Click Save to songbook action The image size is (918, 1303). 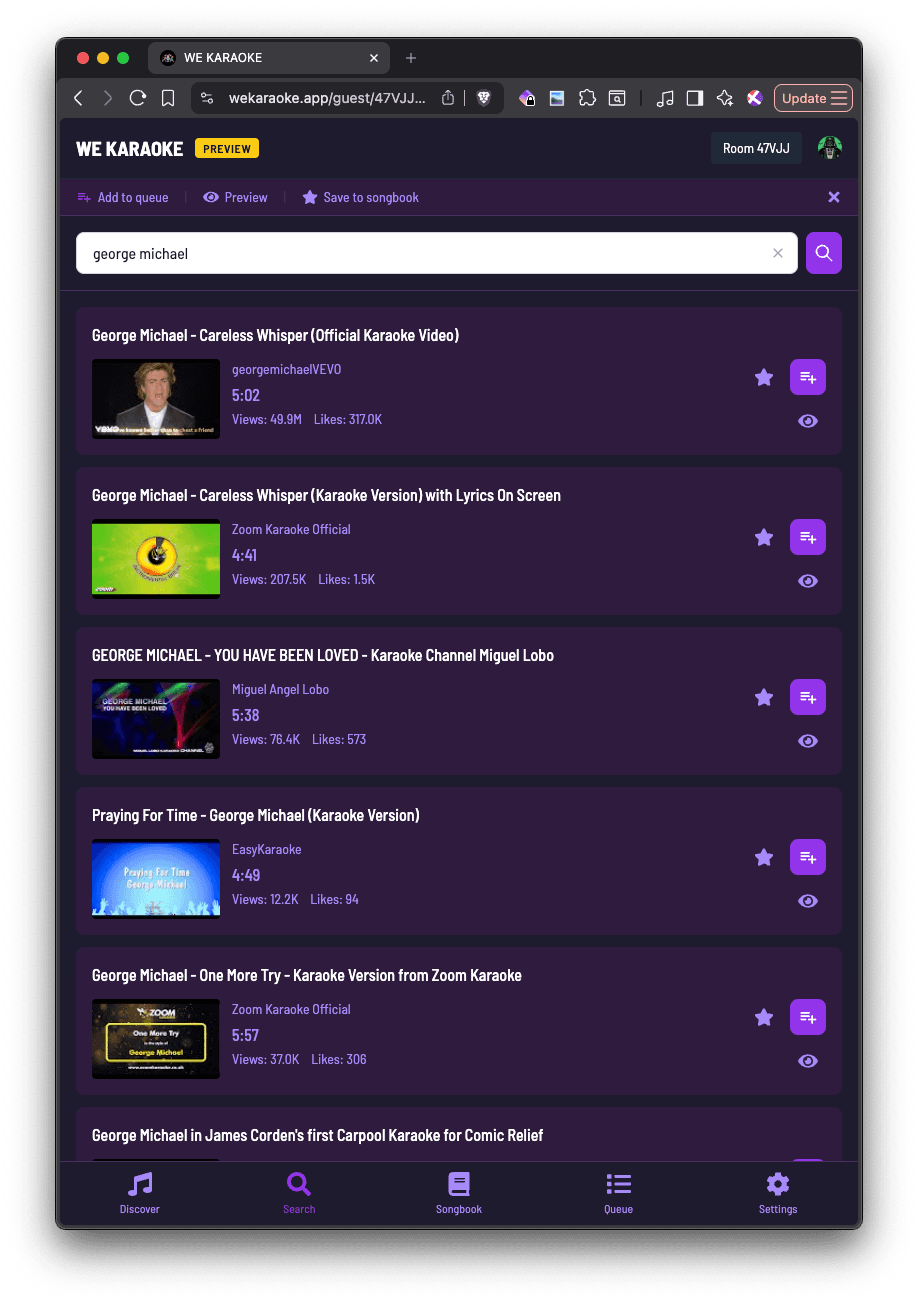(359, 197)
